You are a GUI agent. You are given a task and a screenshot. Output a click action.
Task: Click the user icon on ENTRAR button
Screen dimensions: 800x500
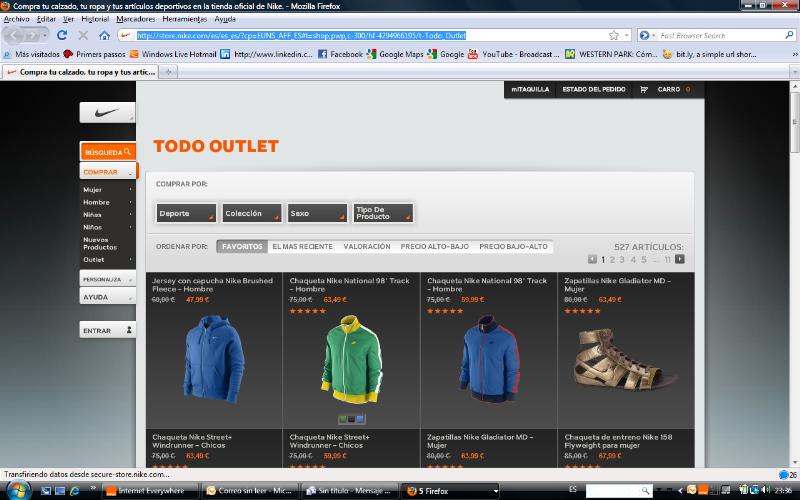[129, 330]
